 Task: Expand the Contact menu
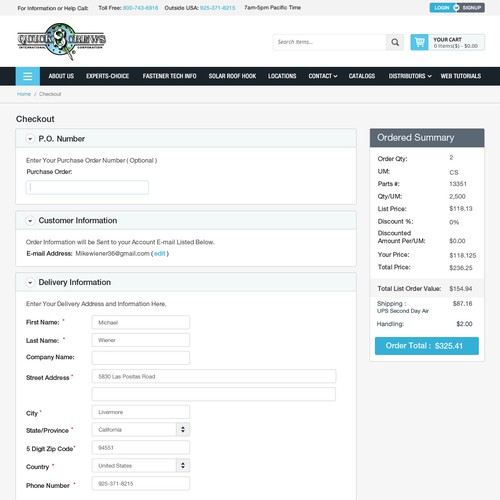click(323, 76)
